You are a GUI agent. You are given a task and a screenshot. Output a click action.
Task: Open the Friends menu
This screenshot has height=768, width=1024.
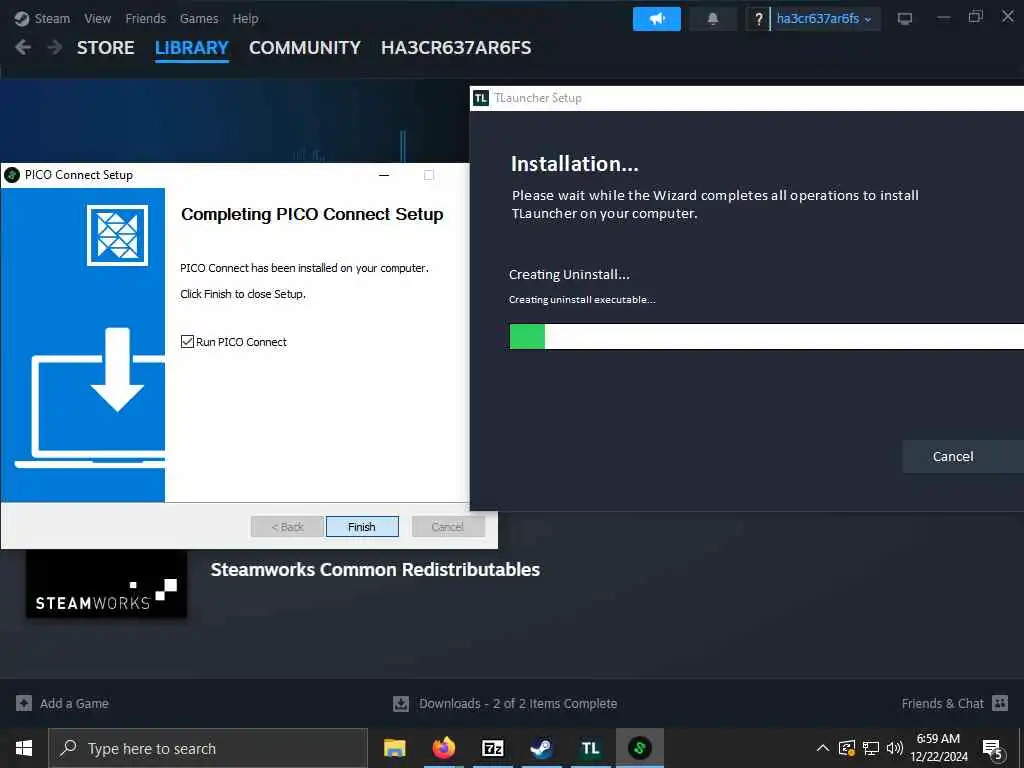(x=146, y=18)
